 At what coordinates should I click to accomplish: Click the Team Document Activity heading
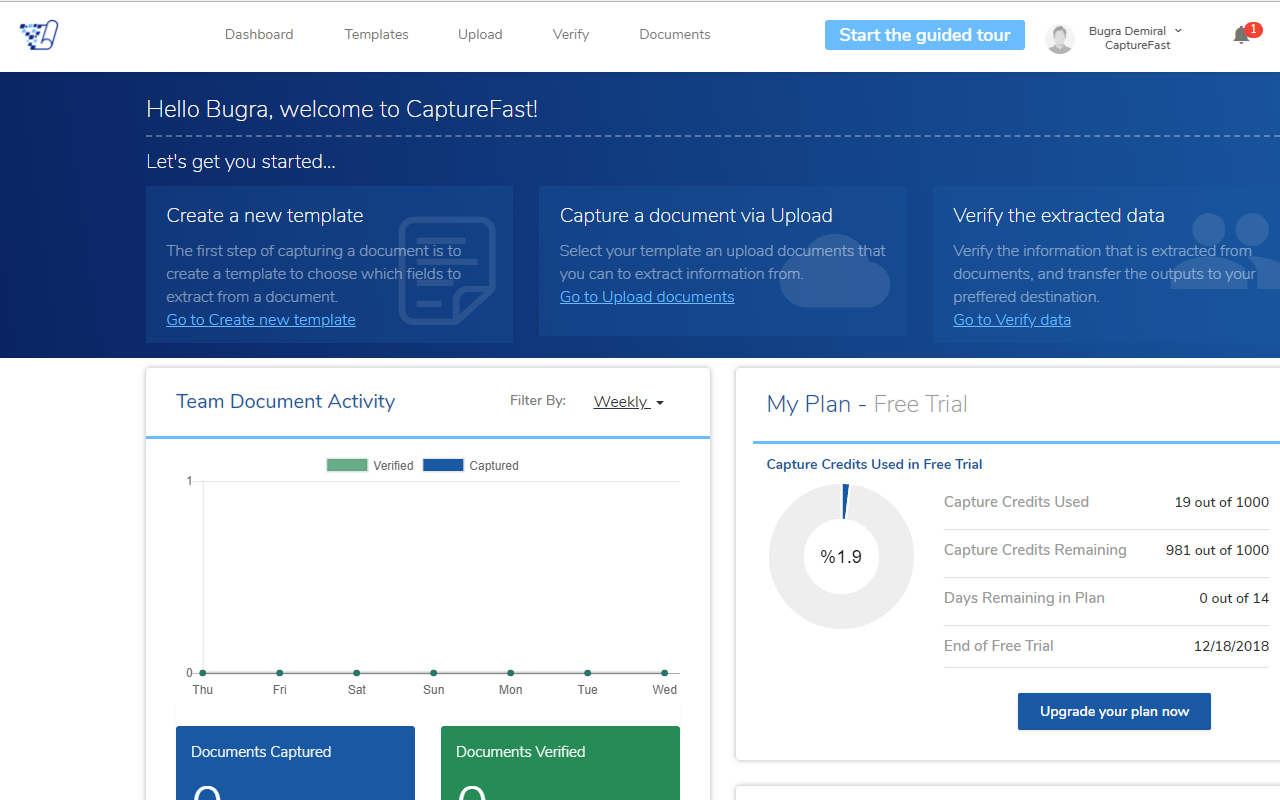[x=286, y=401]
